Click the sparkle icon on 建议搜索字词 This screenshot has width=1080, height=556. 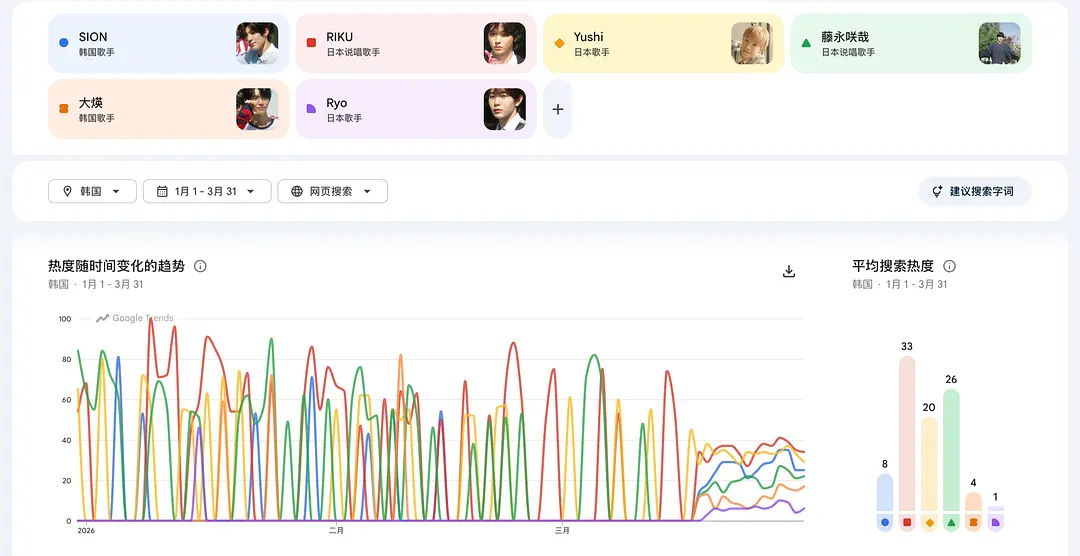point(937,192)
